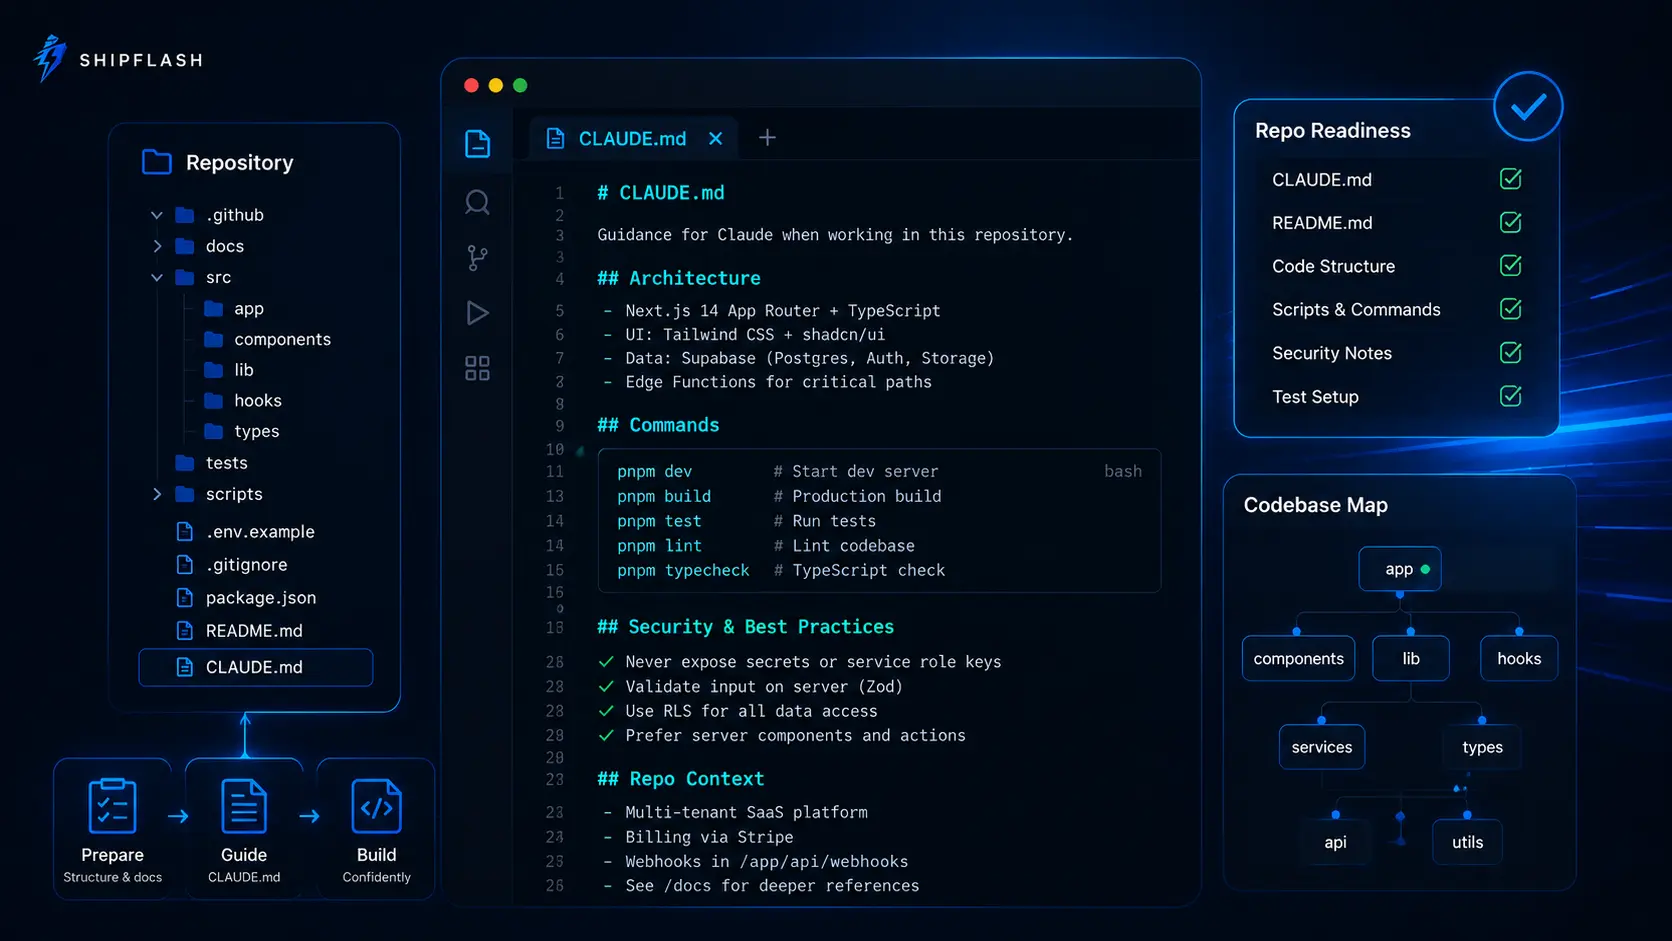This screenshot has width=1672, height=941.
Task: Open the Run and Debug play icon
Action: tap(478, 313)
